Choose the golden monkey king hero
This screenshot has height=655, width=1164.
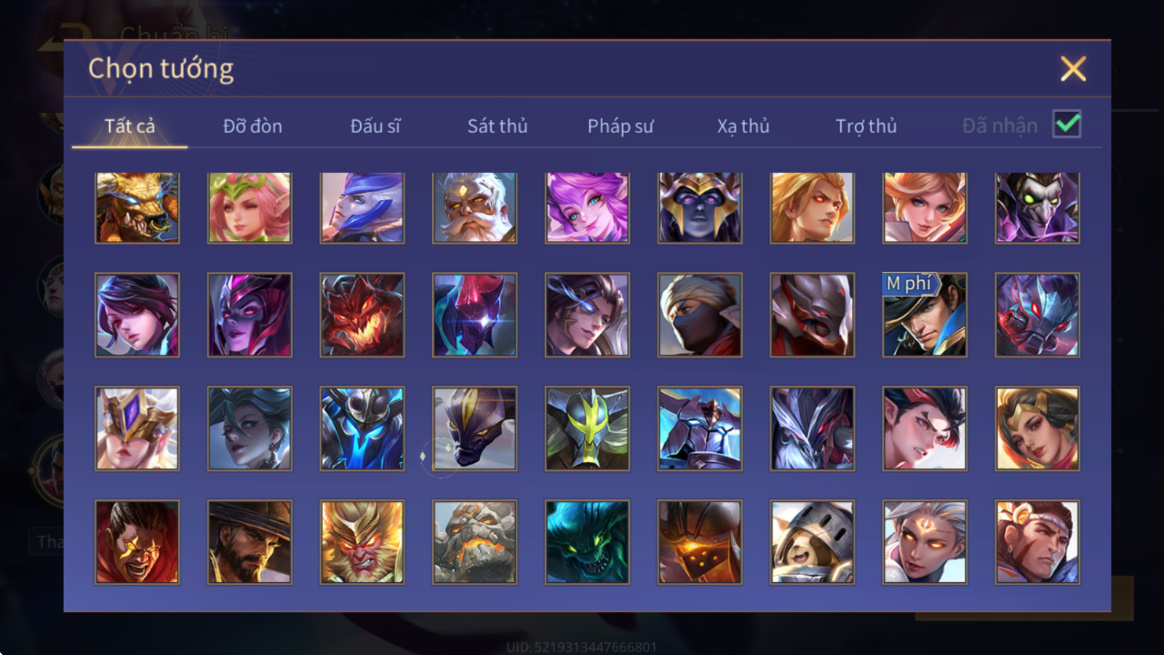tap(362, 542)
